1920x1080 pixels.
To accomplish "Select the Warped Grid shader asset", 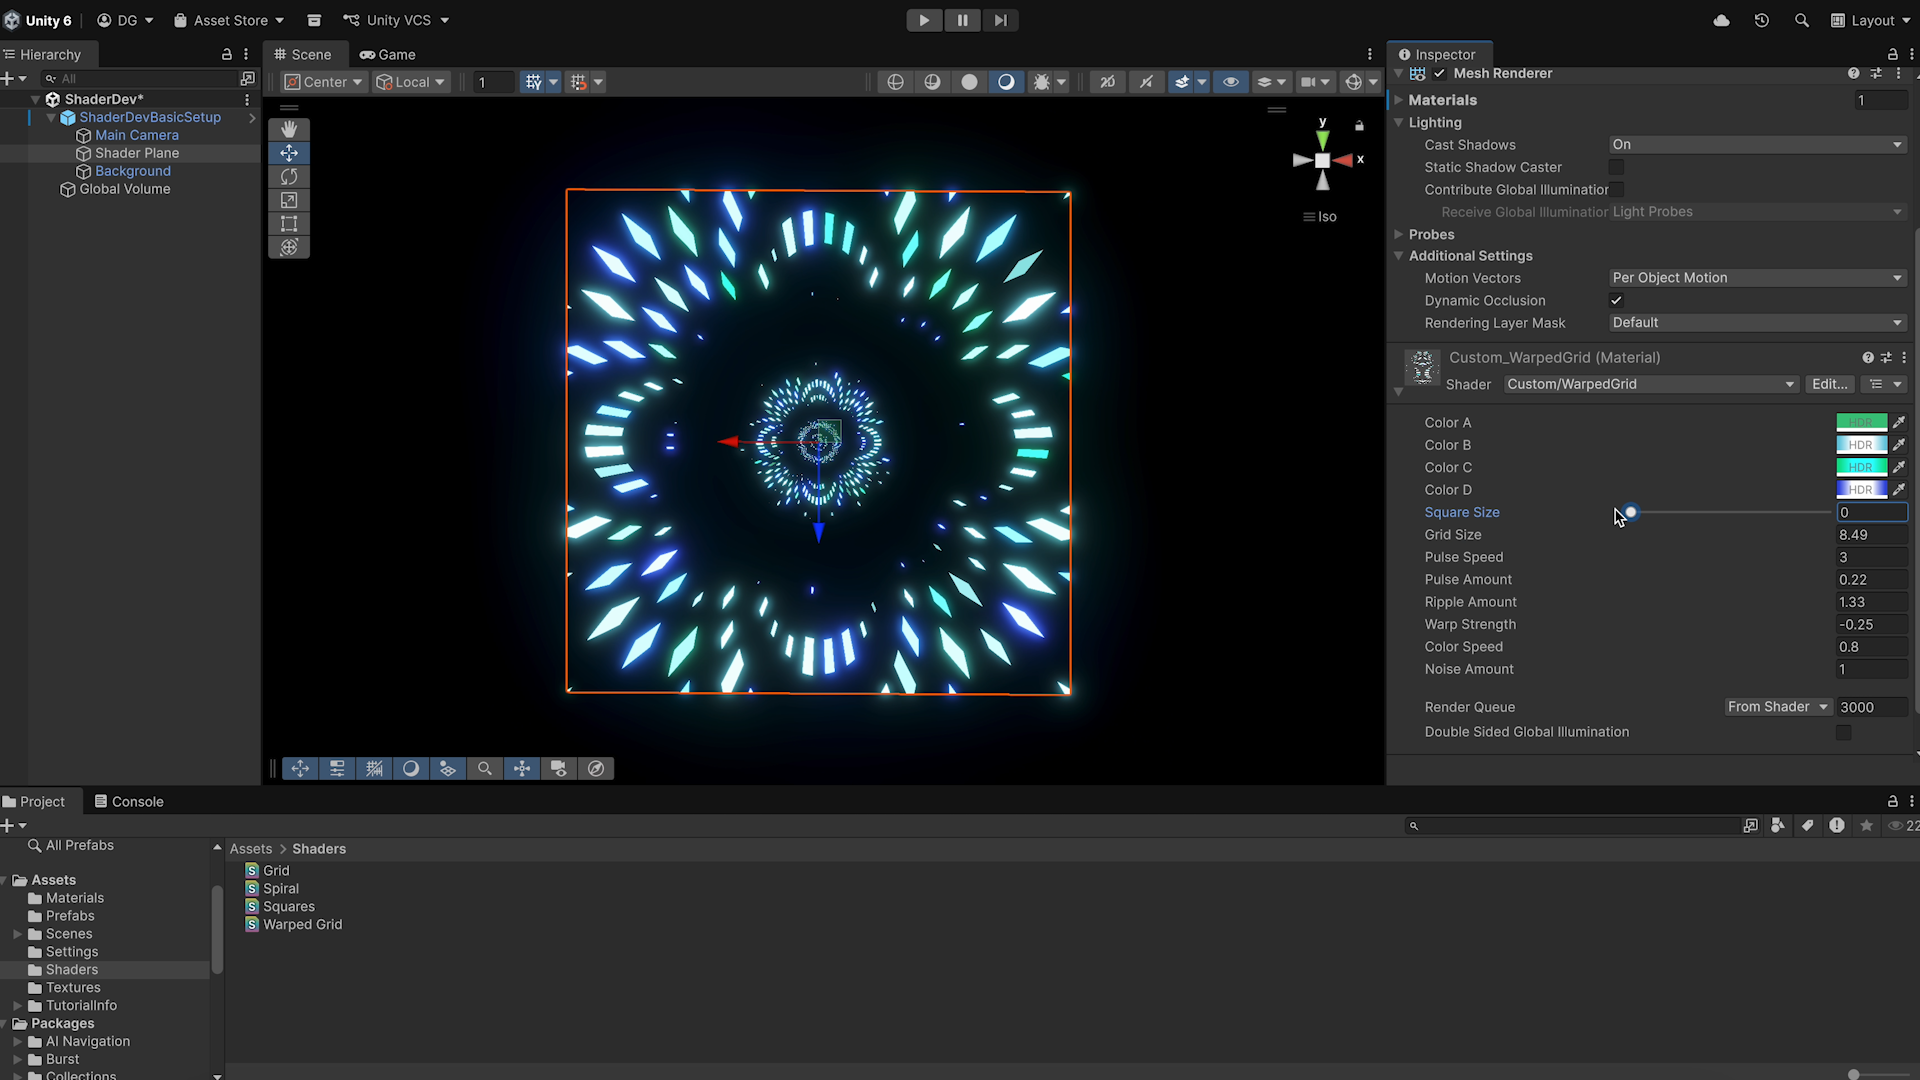I will click(x=302, y=924).
